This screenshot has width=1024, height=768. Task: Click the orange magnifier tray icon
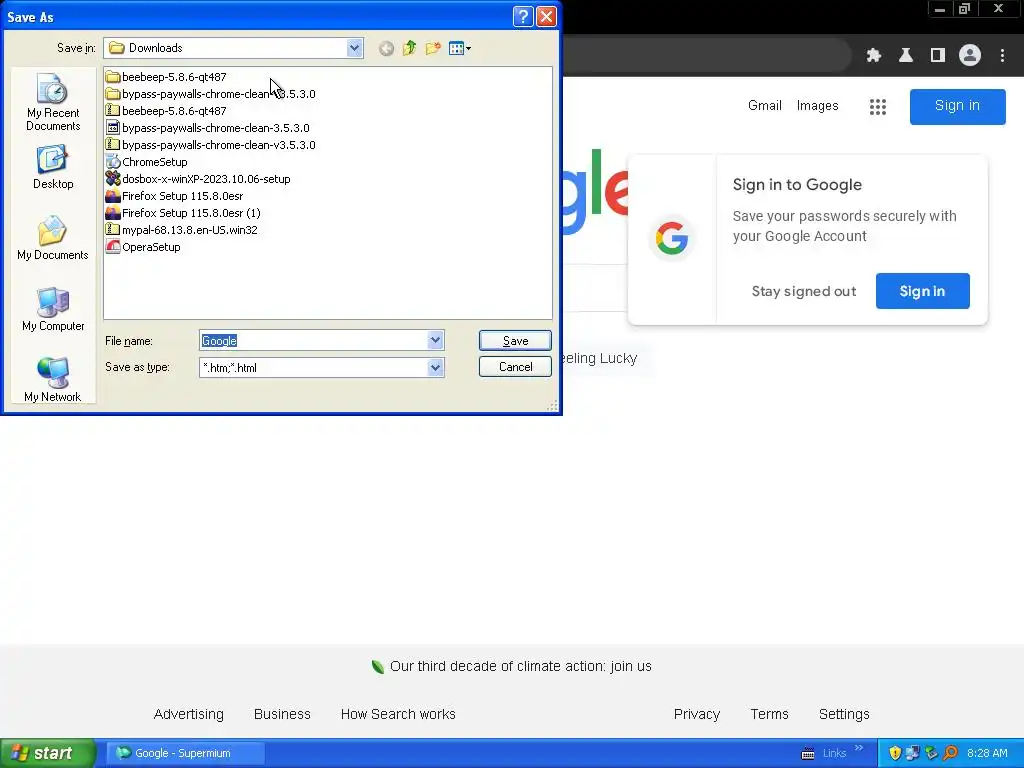pos(950,754)
